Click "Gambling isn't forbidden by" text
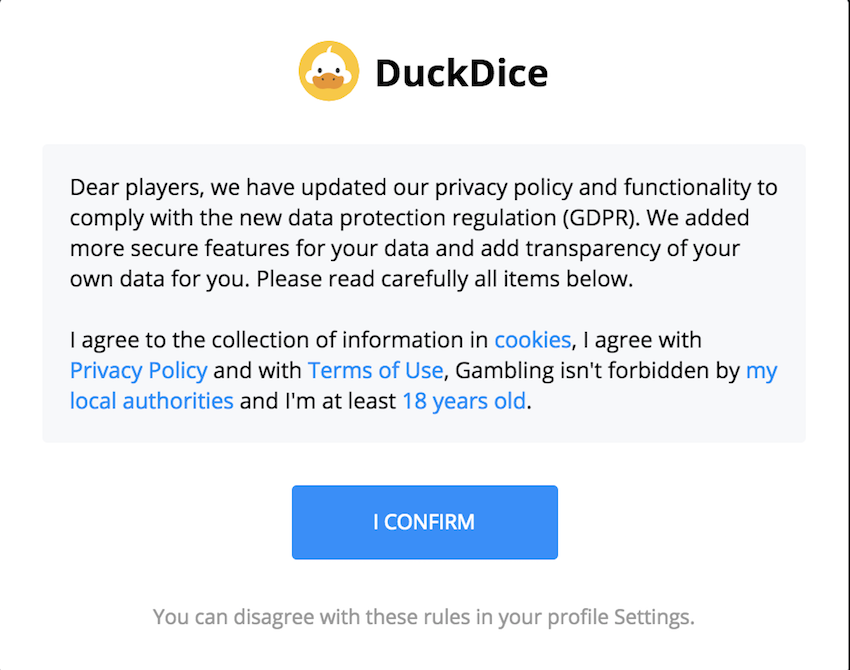850x670 pixels. 597,371
